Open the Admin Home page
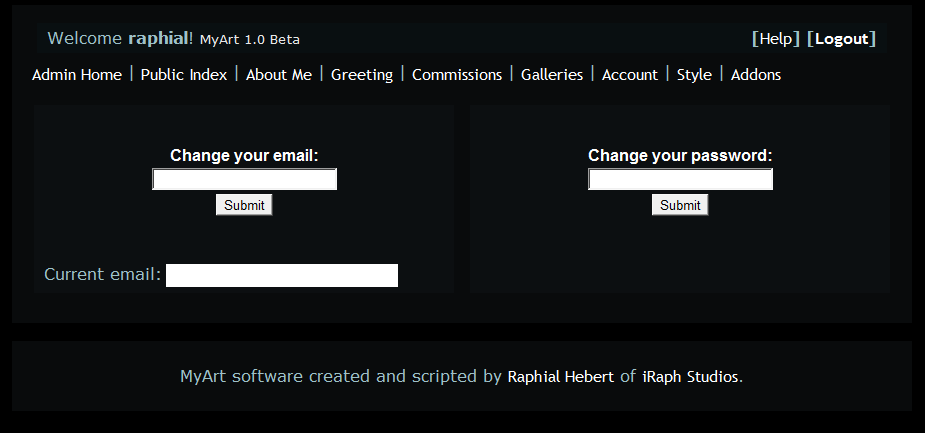 77,75
